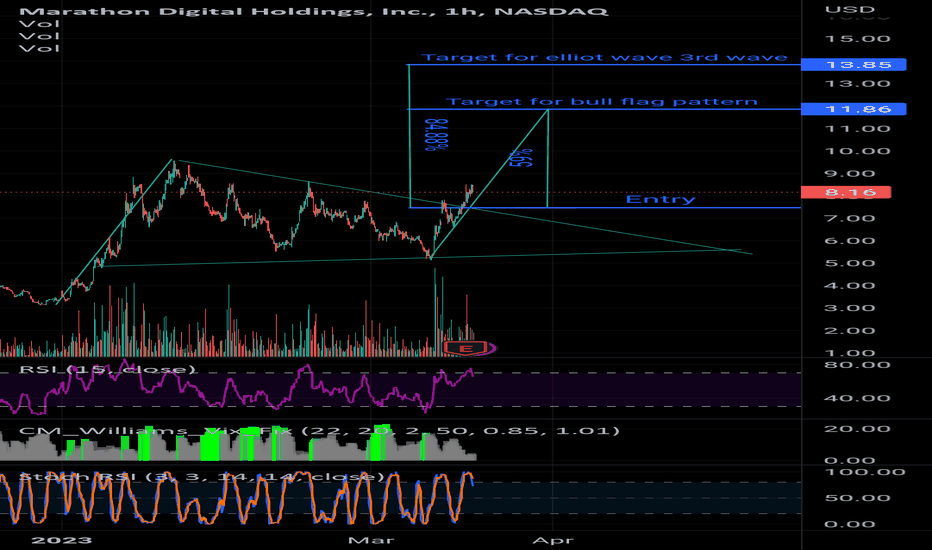Click the 10.00 price axis value

pos(857,151)
